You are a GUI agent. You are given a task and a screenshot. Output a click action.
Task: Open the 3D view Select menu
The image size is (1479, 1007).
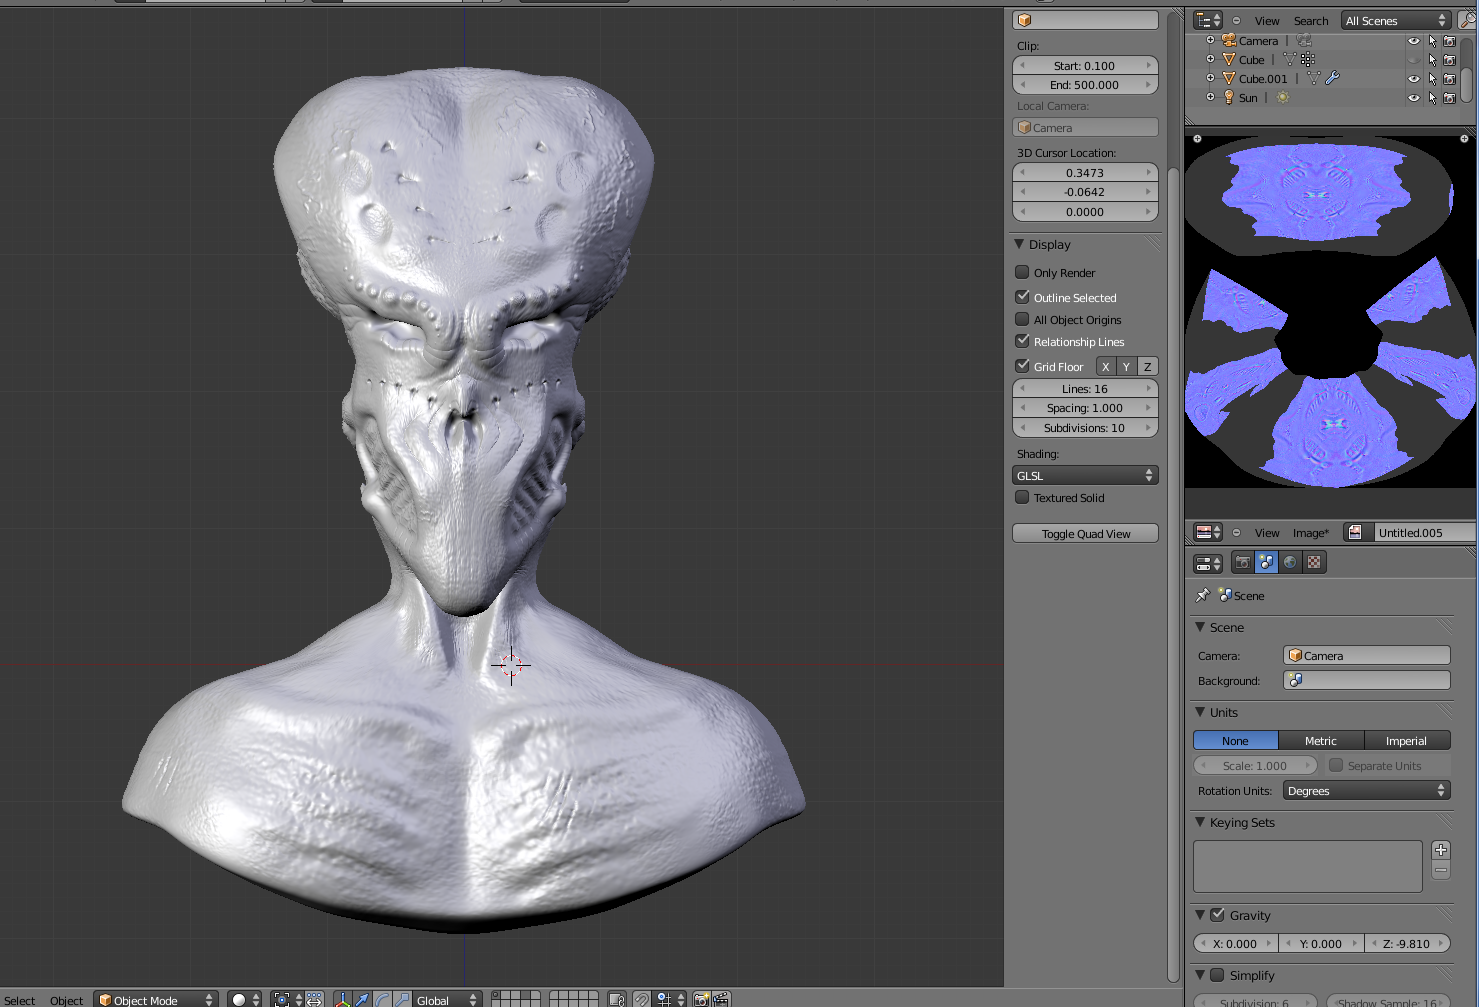19,1000
